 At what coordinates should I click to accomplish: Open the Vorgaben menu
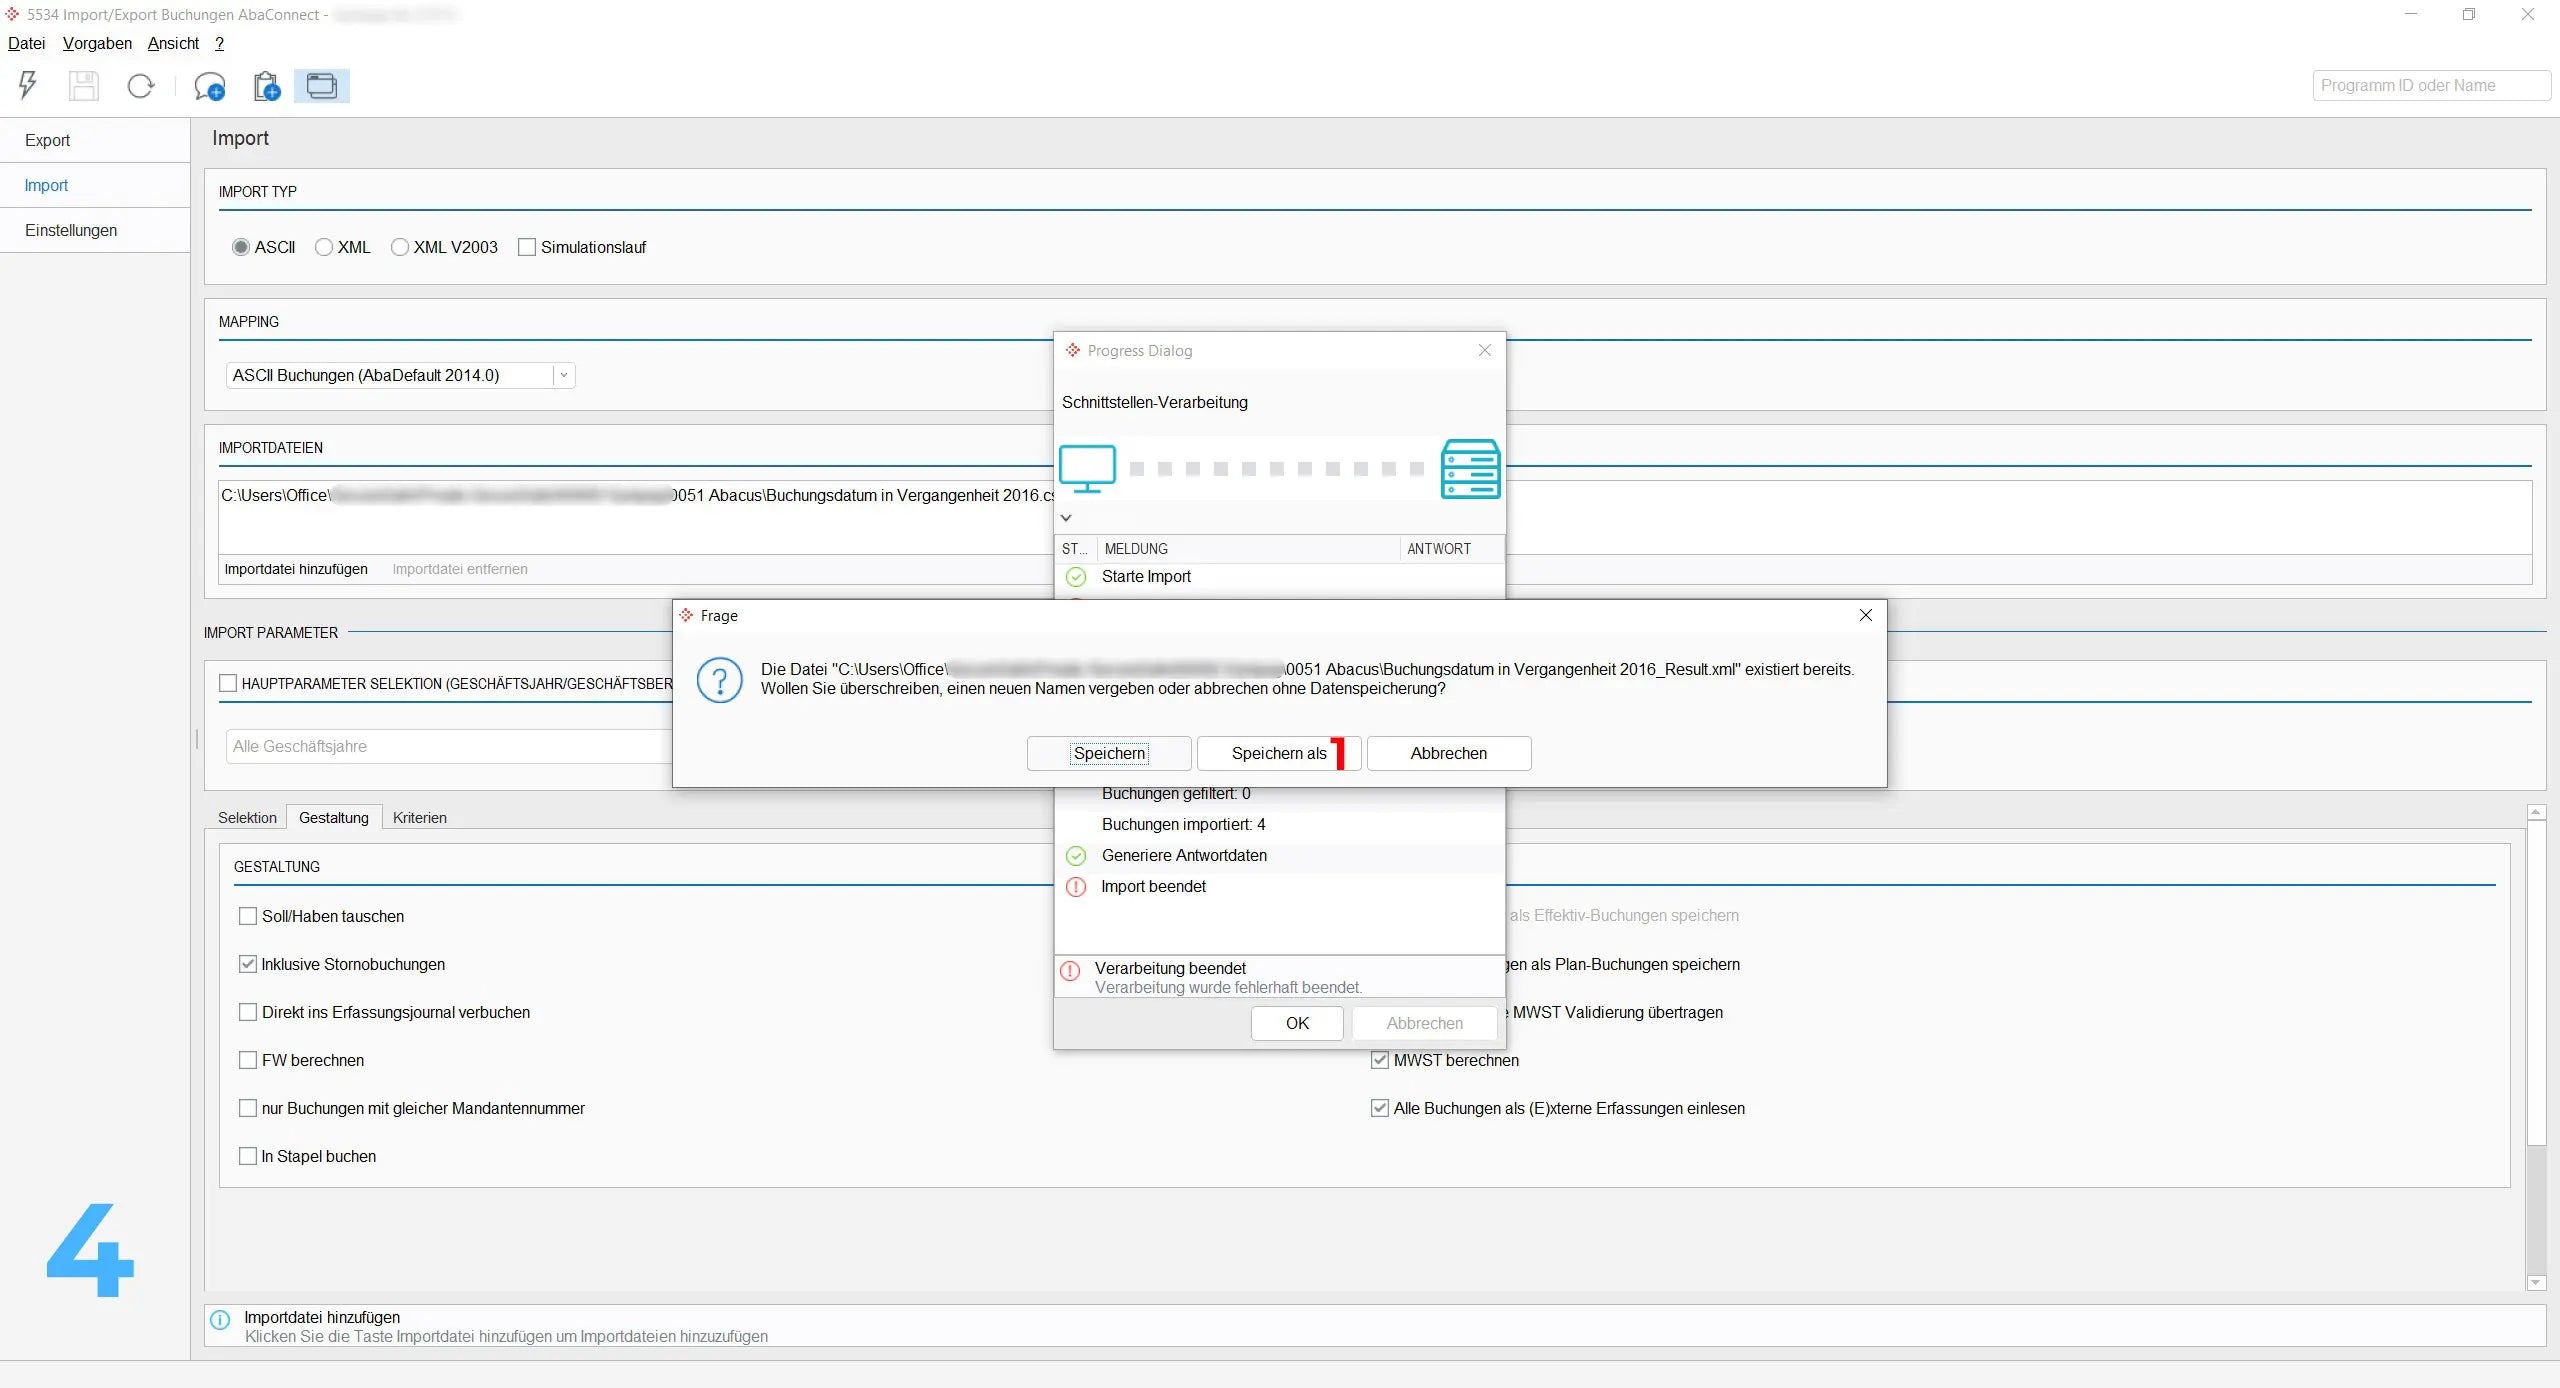97,43
